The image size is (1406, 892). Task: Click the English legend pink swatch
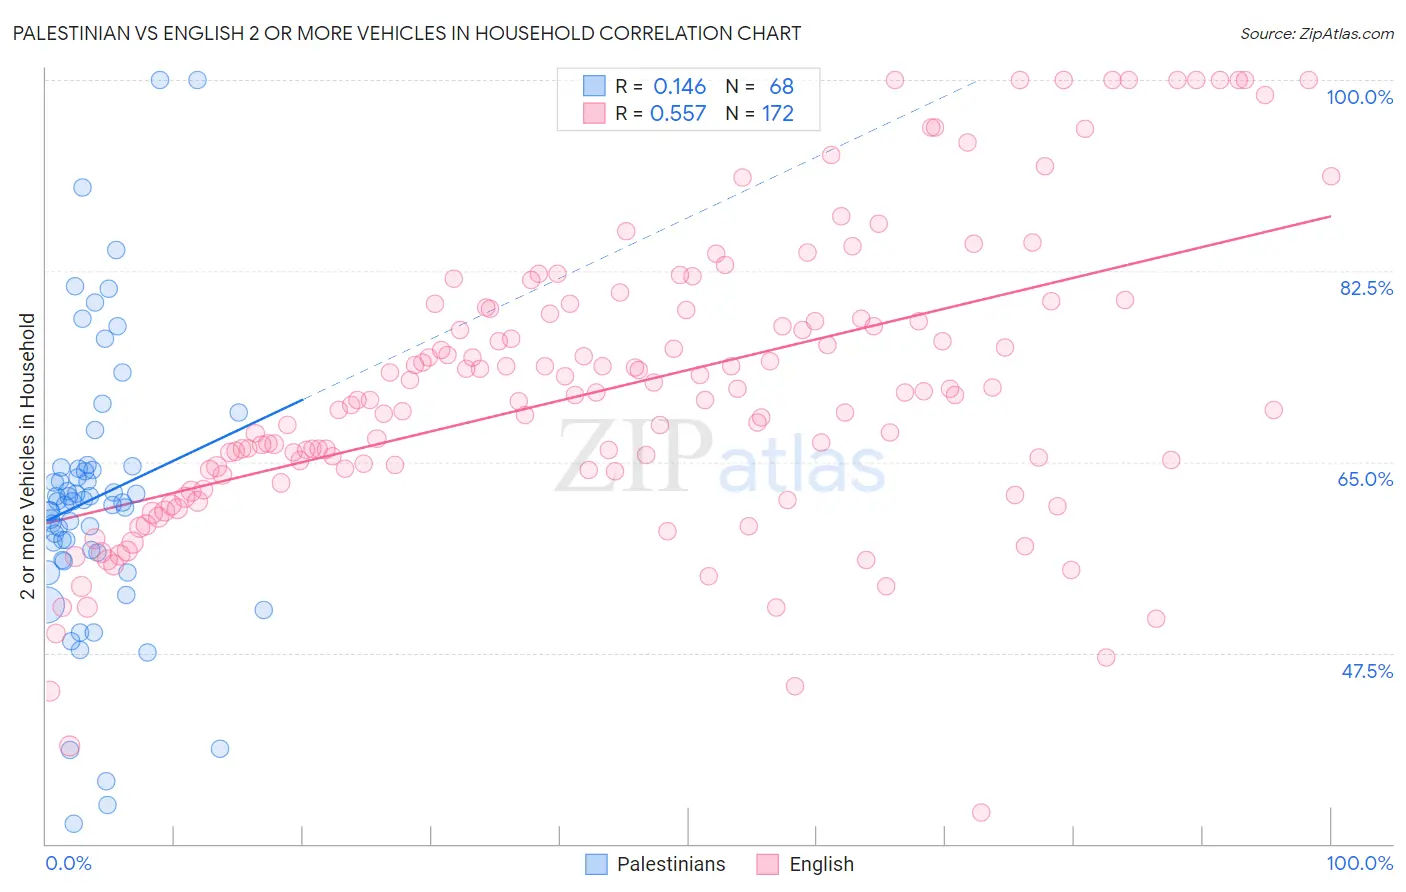[768, 864]
